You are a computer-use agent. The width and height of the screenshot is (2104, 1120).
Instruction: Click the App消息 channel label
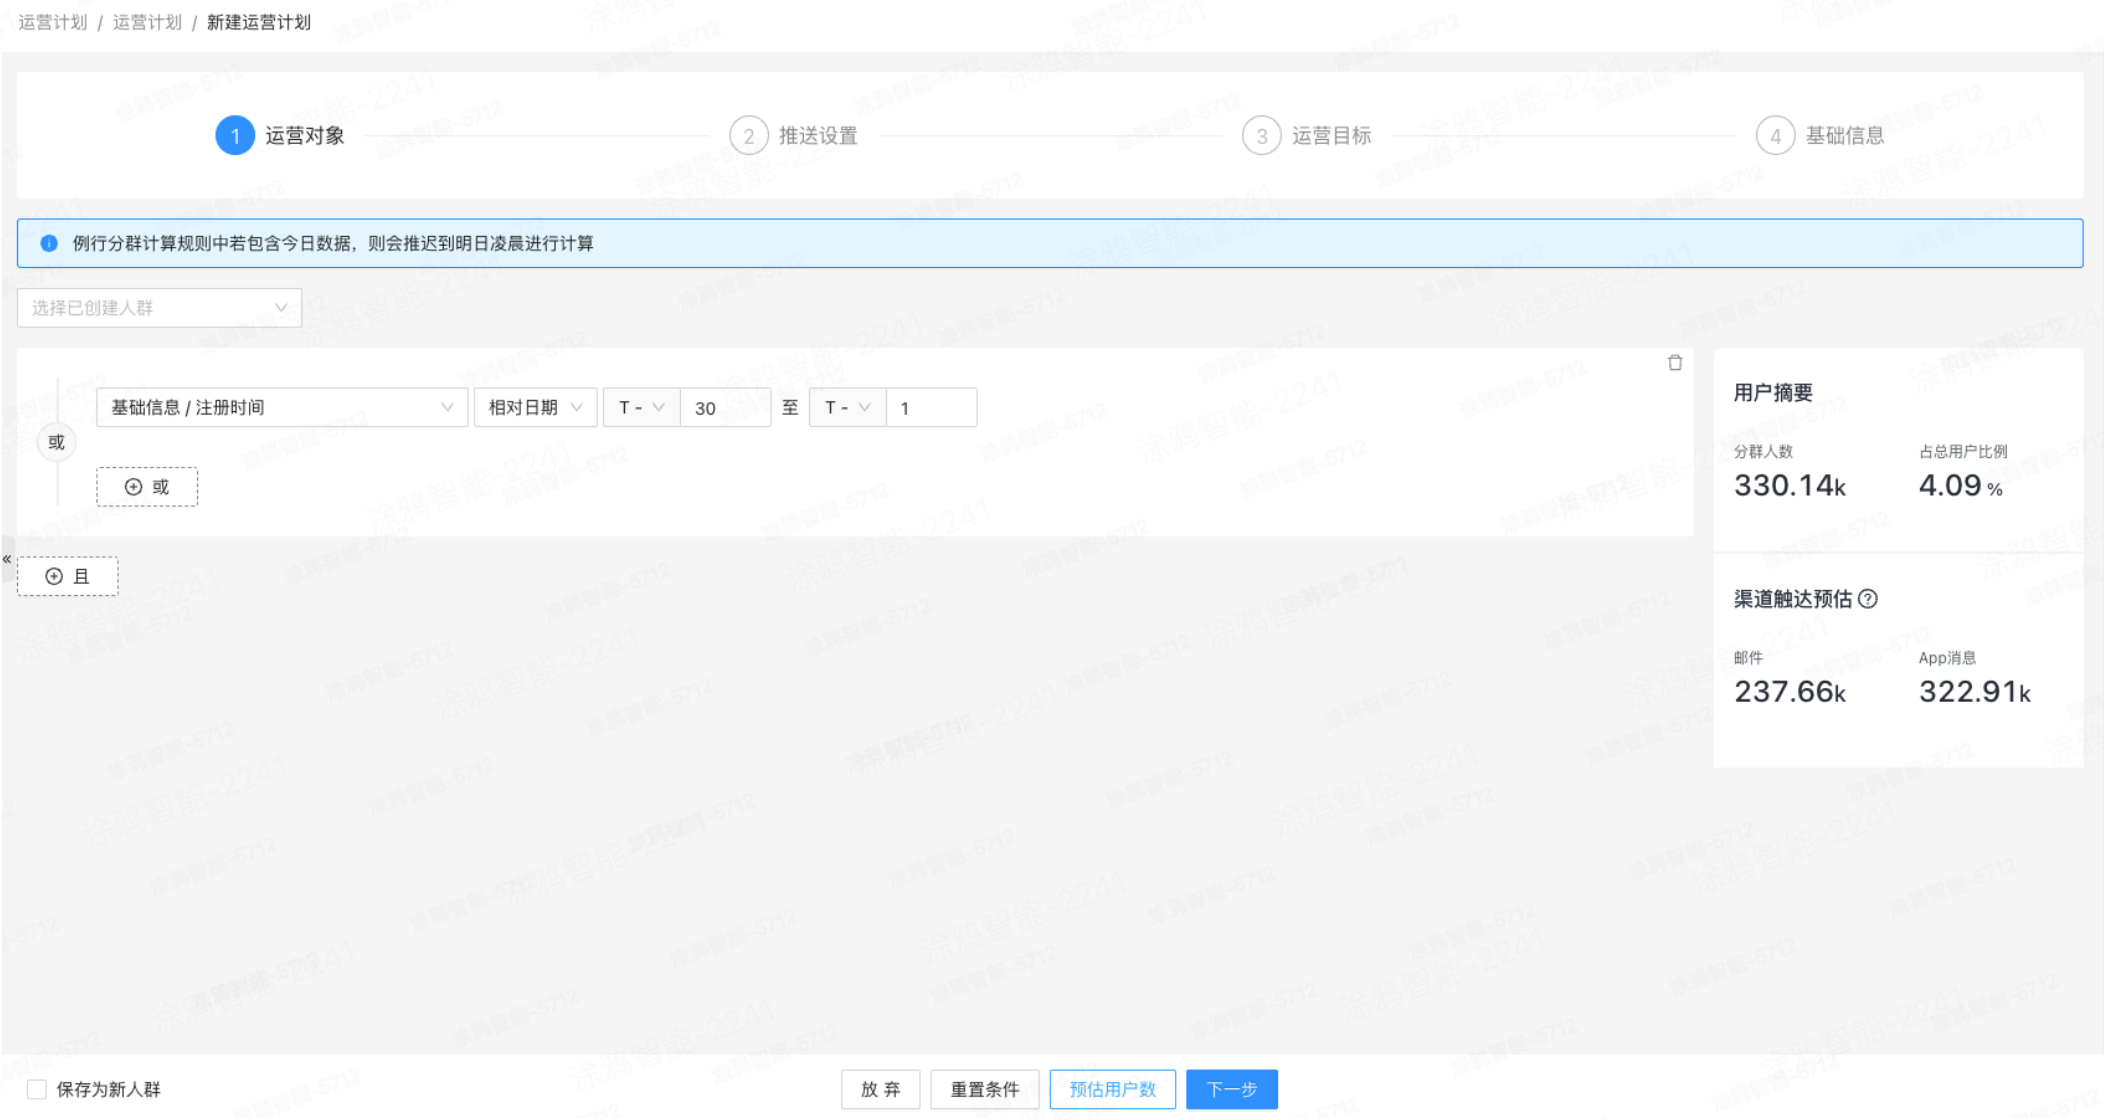(1947, 657)
